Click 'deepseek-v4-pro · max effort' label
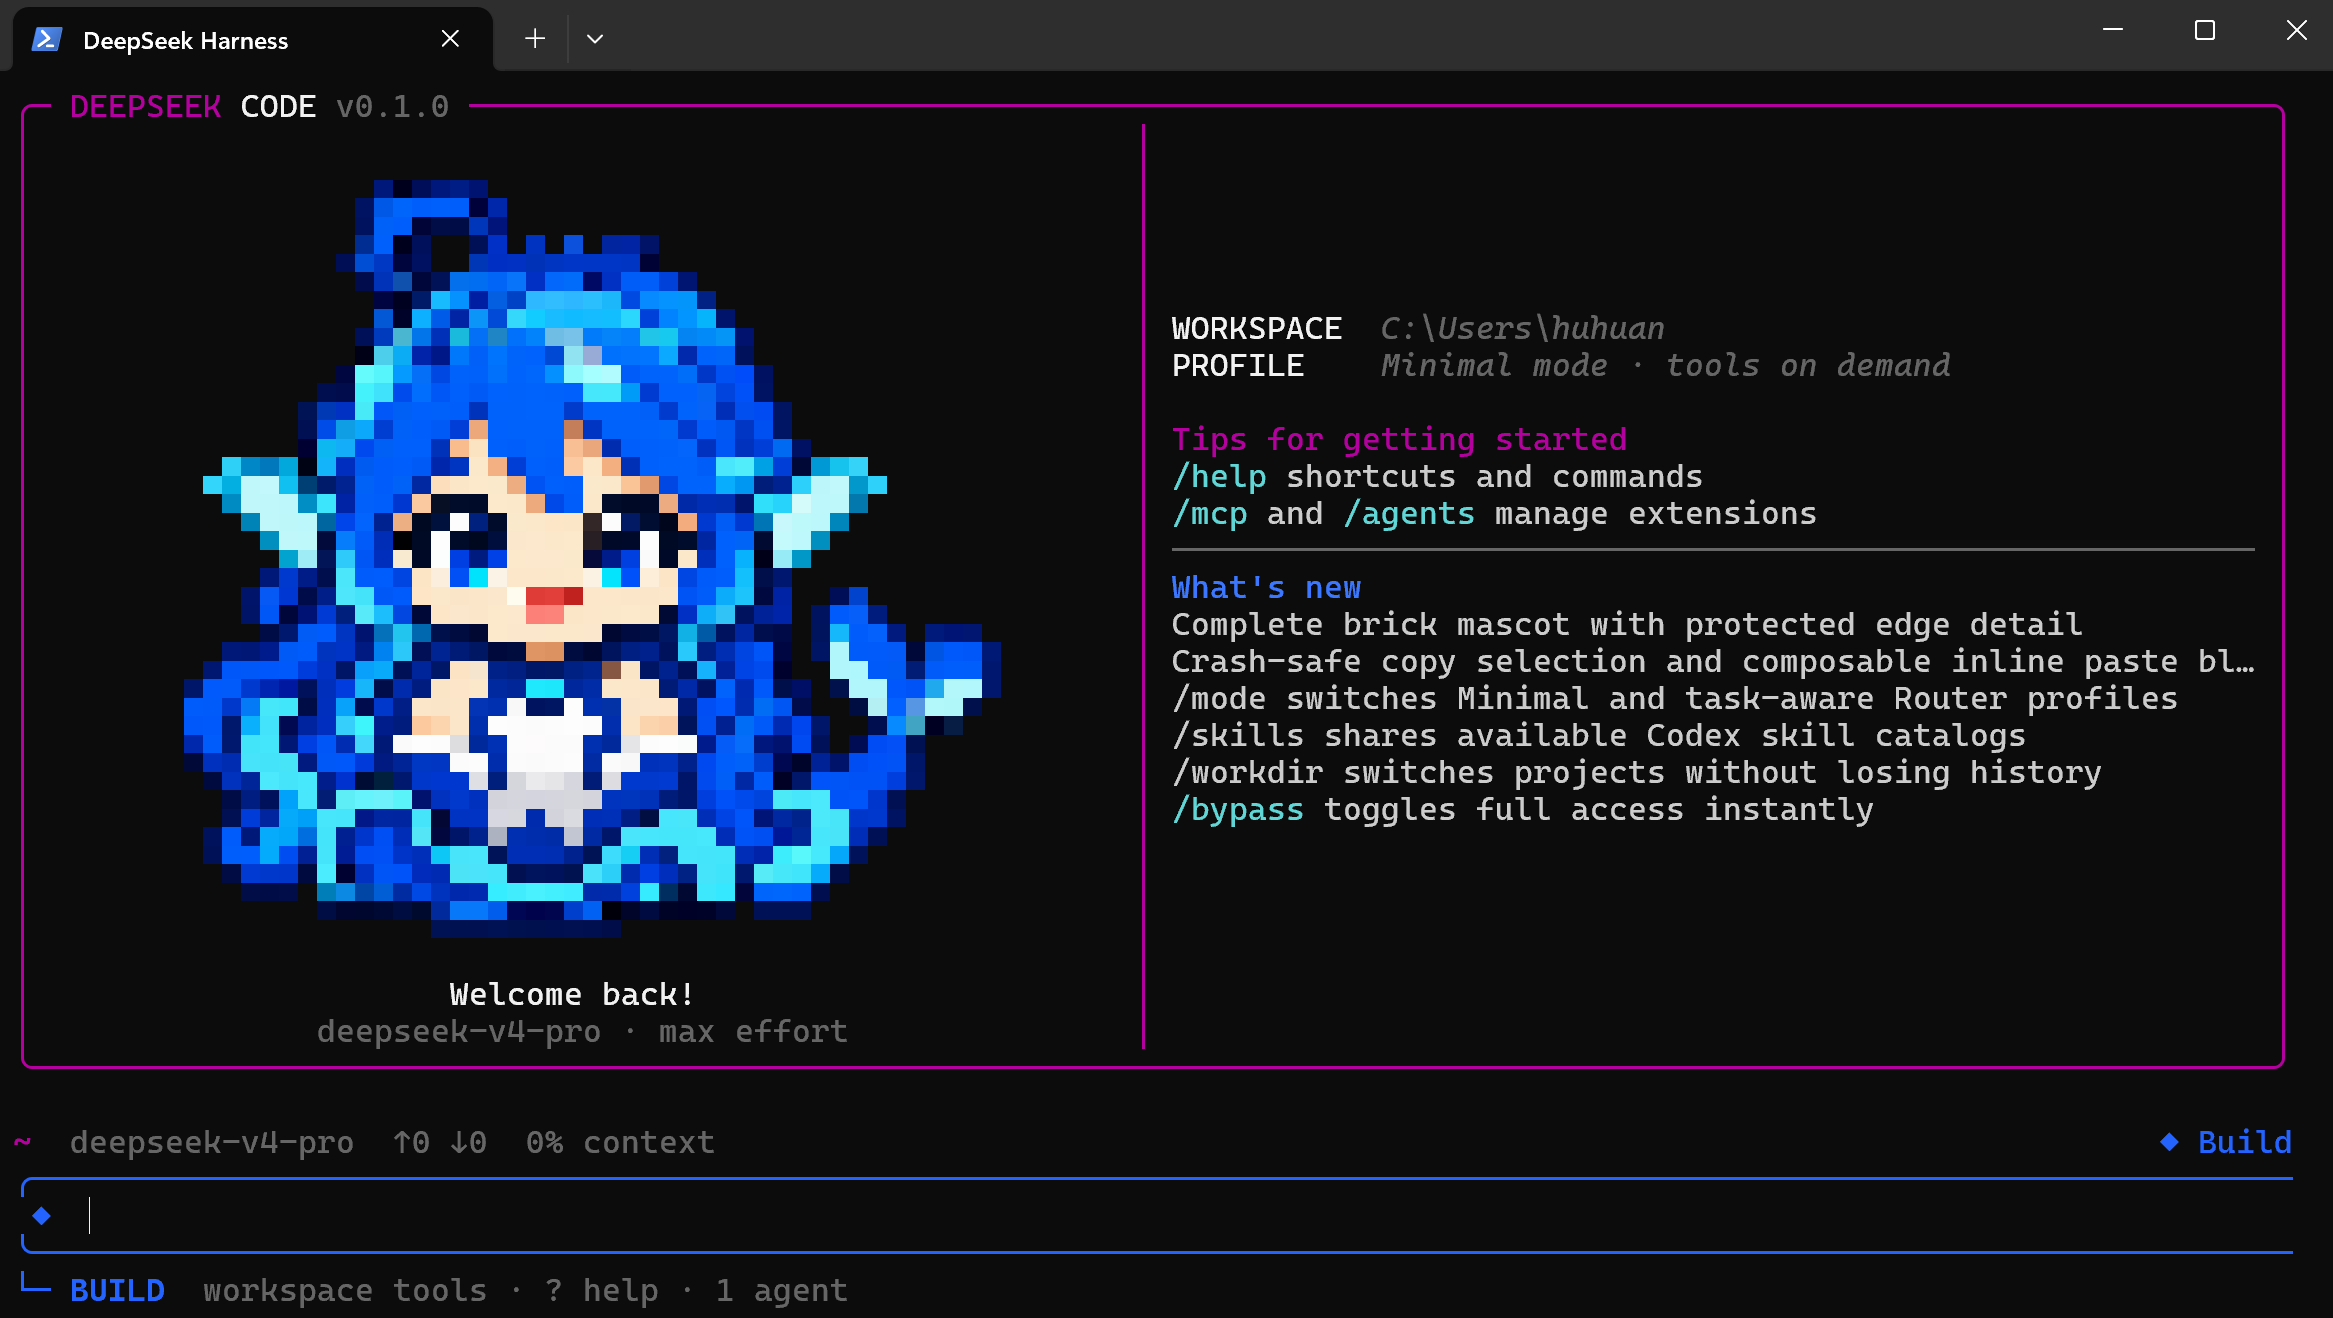This screenshot has width=2333, height=1318. coord(582,1031)
